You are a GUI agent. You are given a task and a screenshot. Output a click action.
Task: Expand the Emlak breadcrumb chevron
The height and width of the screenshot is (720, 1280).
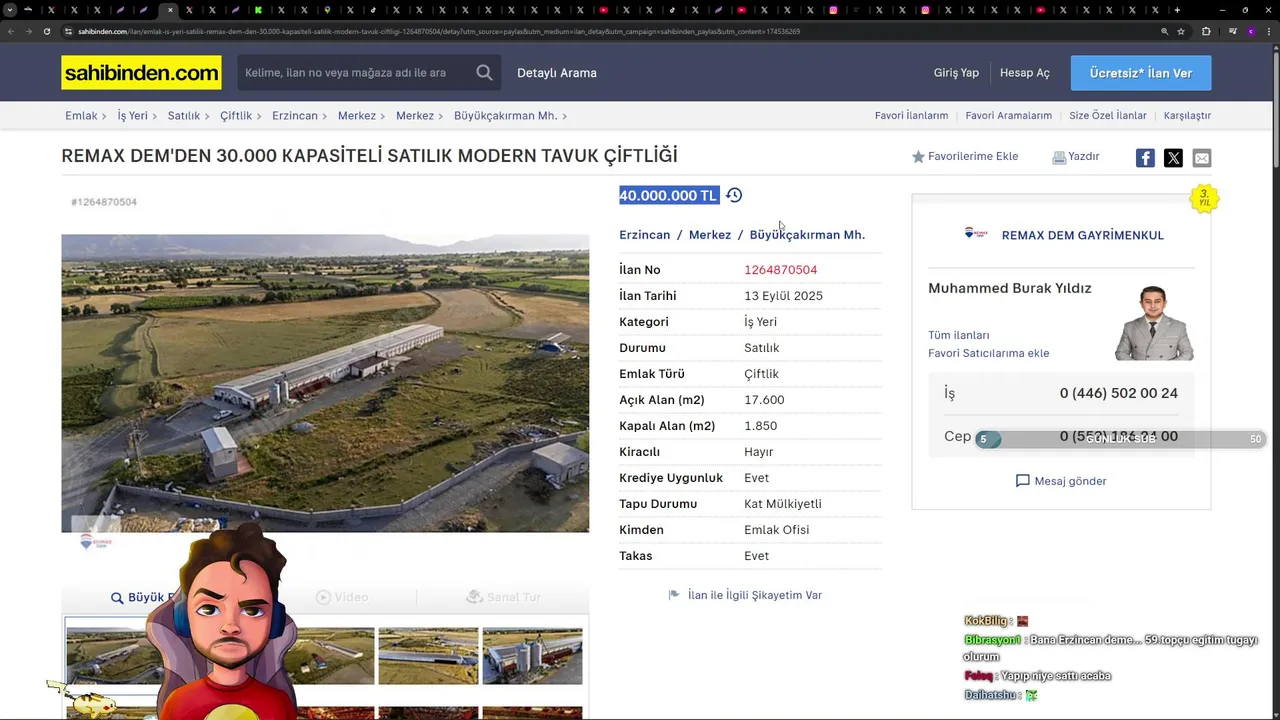pos(104,116)
